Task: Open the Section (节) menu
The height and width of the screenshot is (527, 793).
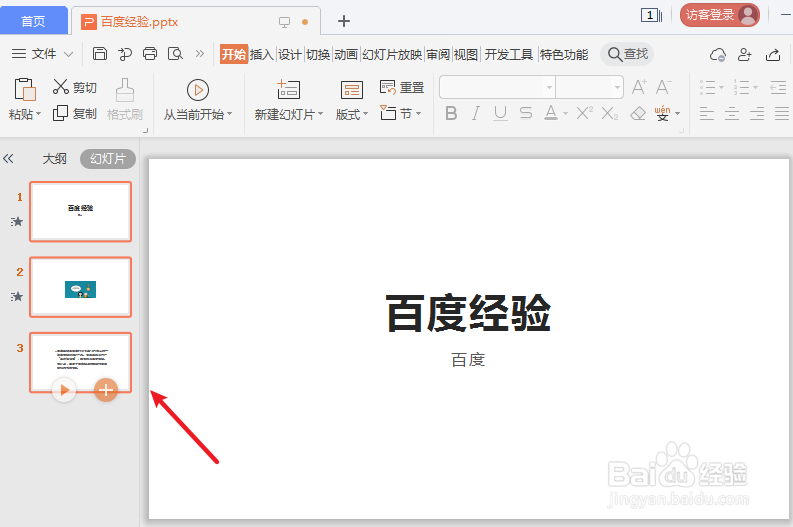Action: tap(401, 113)
